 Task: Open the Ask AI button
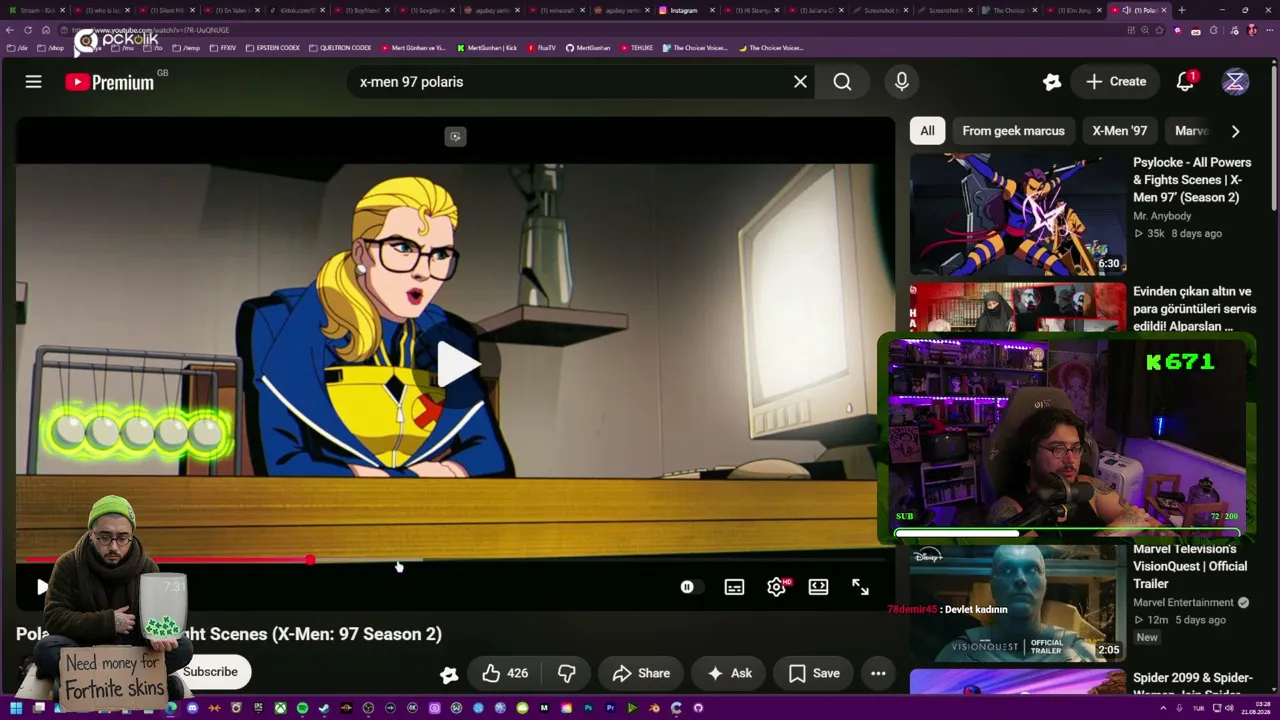coord(729,674)
